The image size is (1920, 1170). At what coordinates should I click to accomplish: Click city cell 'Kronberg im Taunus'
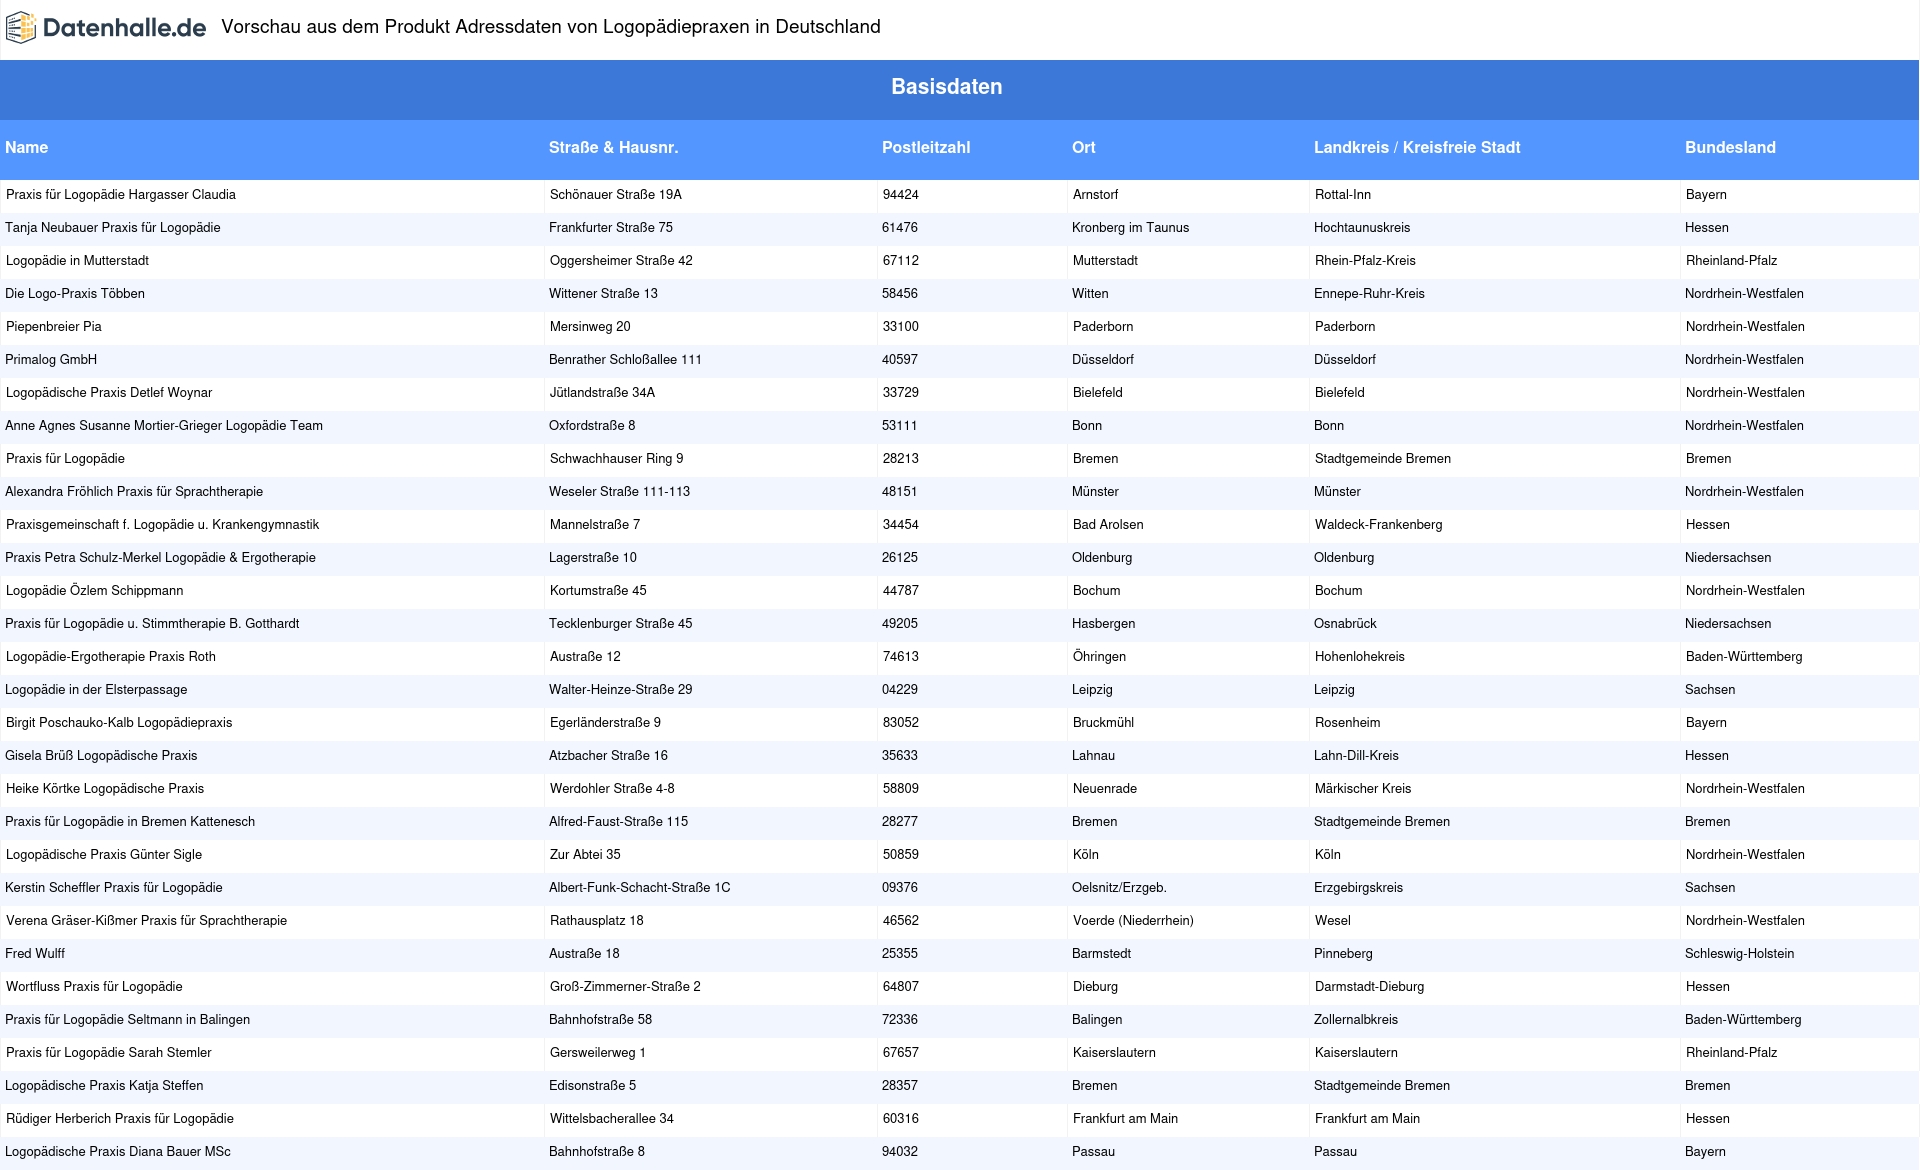pos(1131,227)
